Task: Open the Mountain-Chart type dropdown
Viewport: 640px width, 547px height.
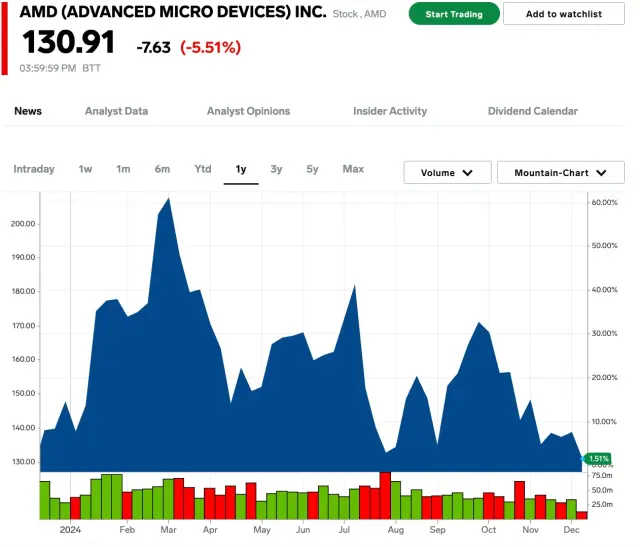Action: 560,173
